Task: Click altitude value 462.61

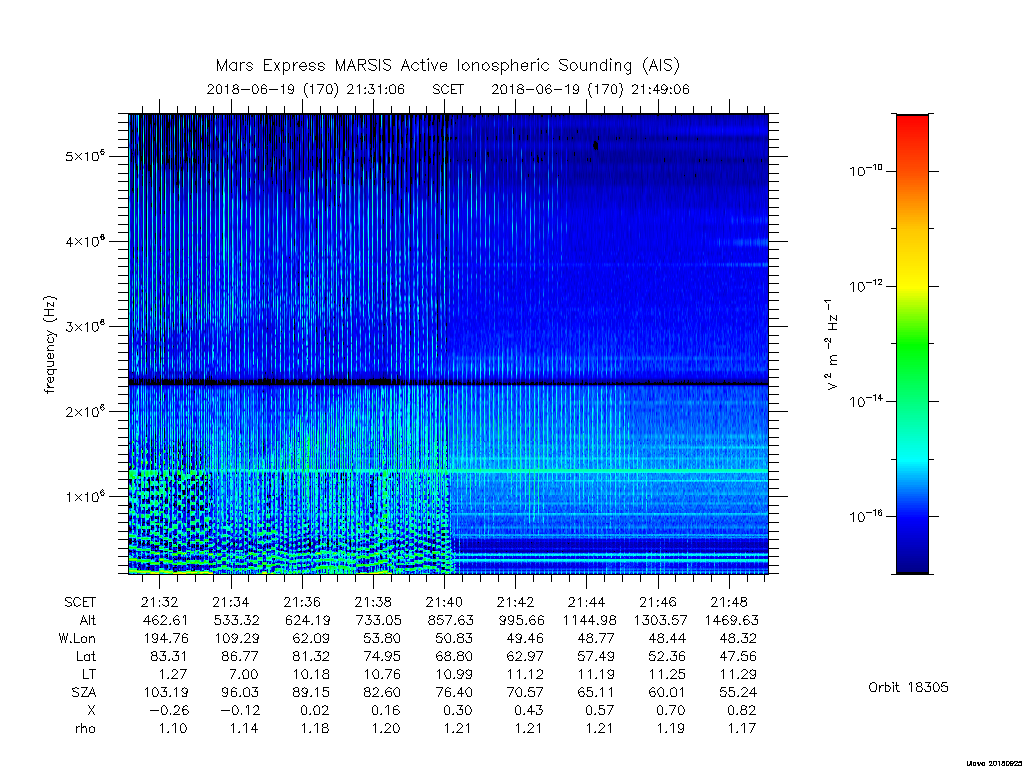Action: click(165, 620)
